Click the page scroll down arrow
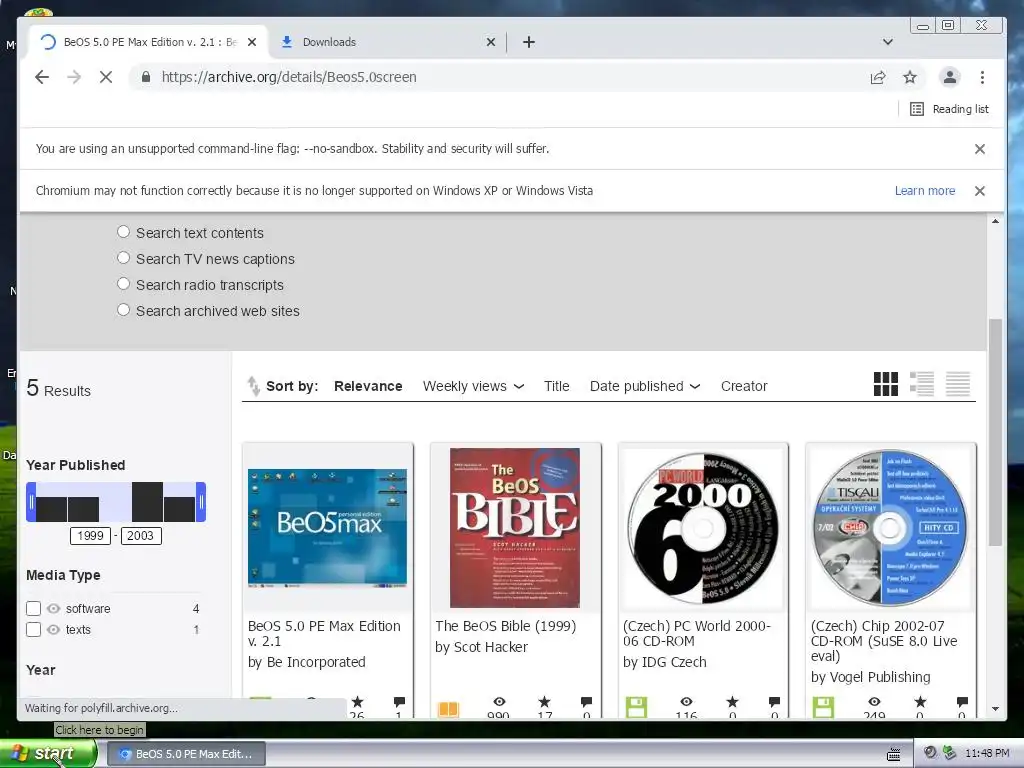This screenshot has width=1024, height=768. (x=995, y=709)
